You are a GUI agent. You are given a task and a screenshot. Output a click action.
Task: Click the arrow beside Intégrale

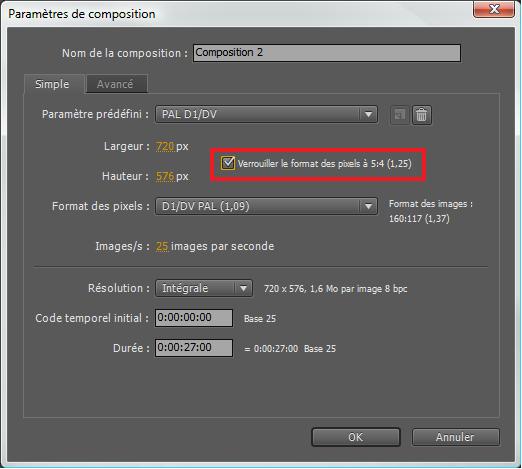(x=244, y=288)
